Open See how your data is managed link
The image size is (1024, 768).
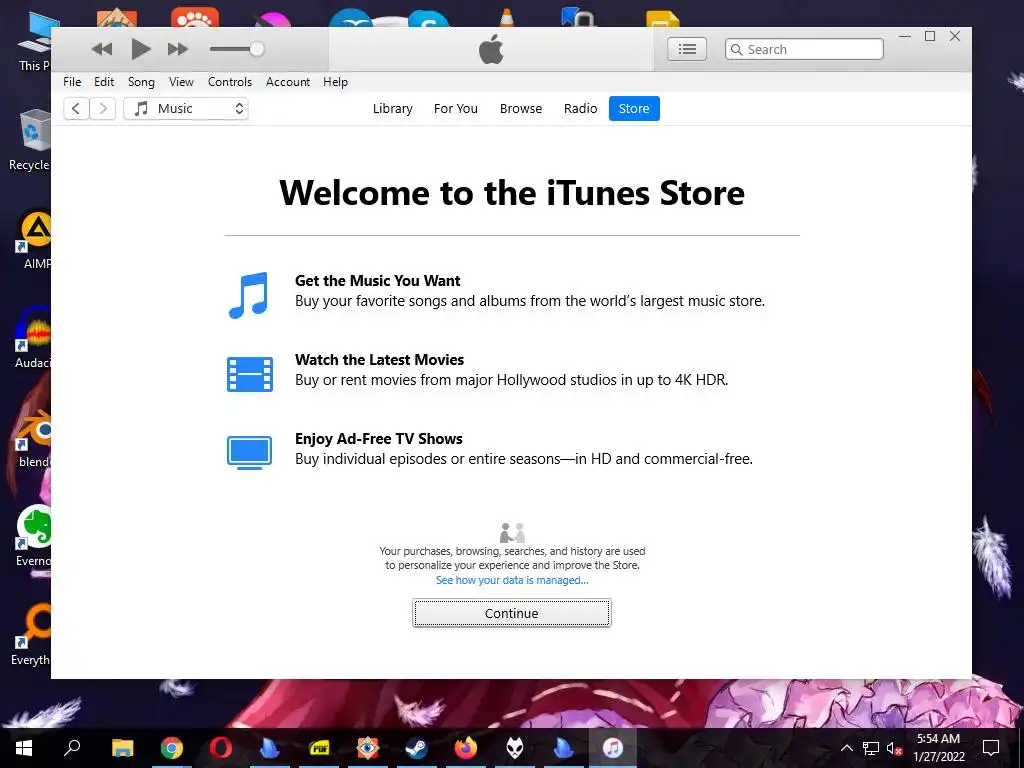point(512,580)
